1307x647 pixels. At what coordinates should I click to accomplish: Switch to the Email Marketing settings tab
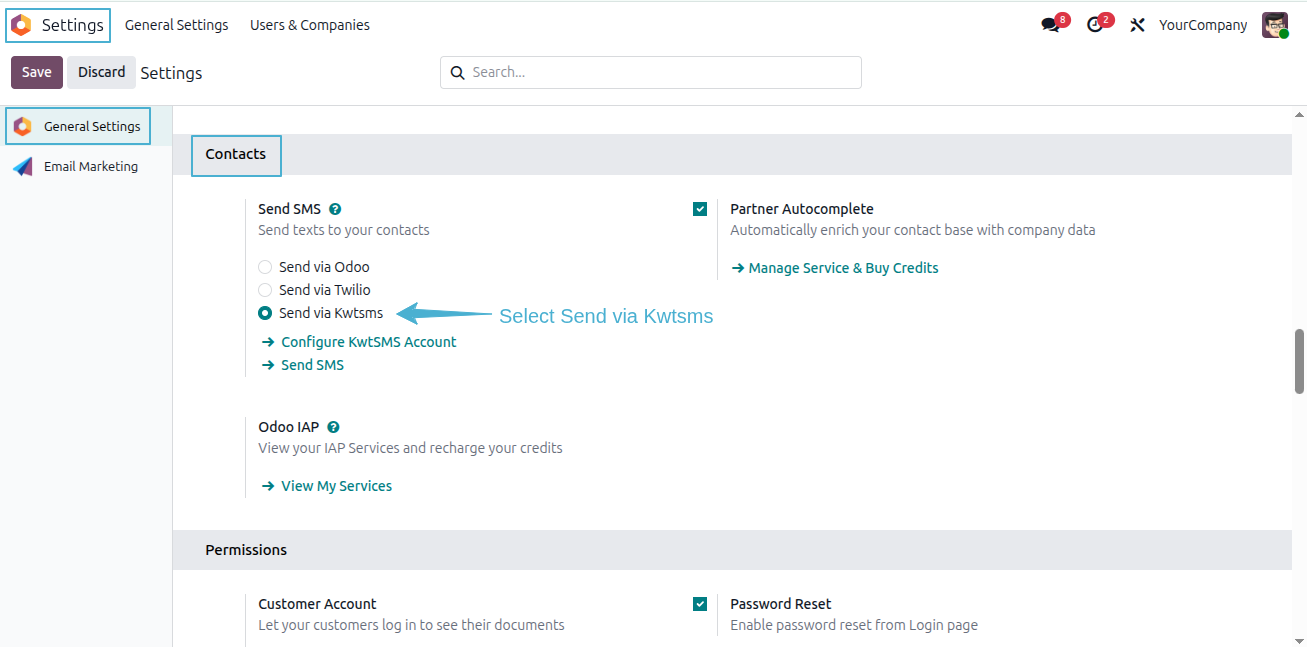86,167
